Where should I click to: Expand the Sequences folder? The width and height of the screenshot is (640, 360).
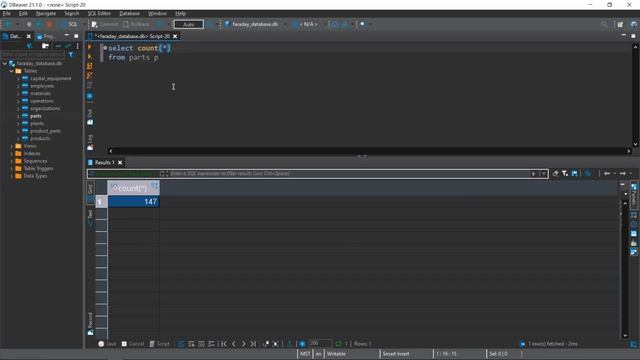11,161
